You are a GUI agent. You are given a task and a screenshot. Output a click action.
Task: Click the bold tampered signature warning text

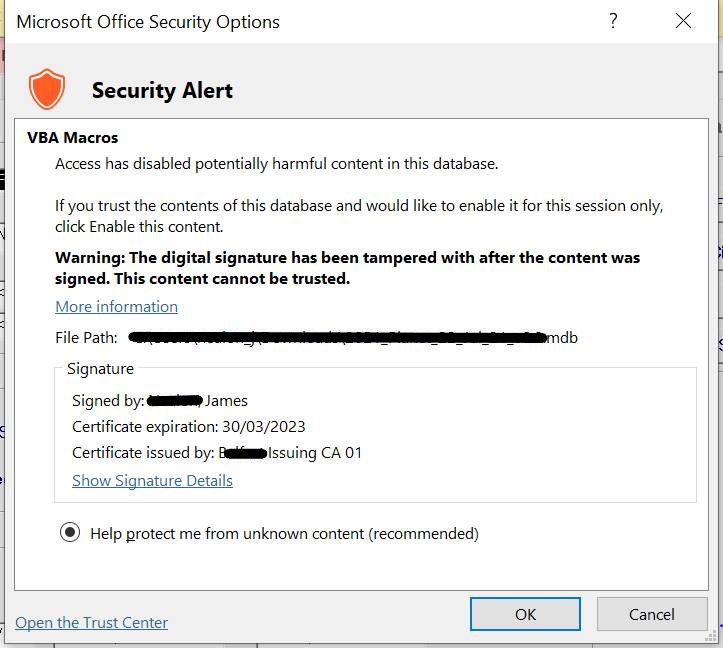point(347,268)
